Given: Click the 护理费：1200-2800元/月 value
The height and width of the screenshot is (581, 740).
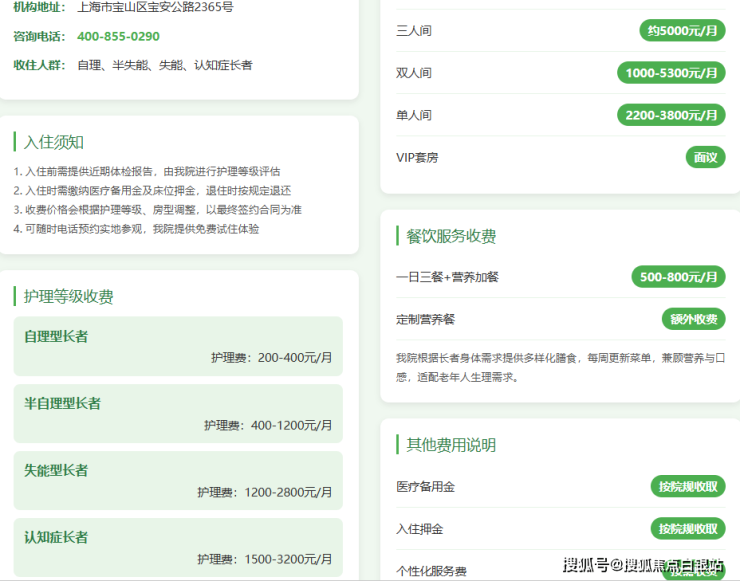Looking at the screenshot, I should click(265, 492).
